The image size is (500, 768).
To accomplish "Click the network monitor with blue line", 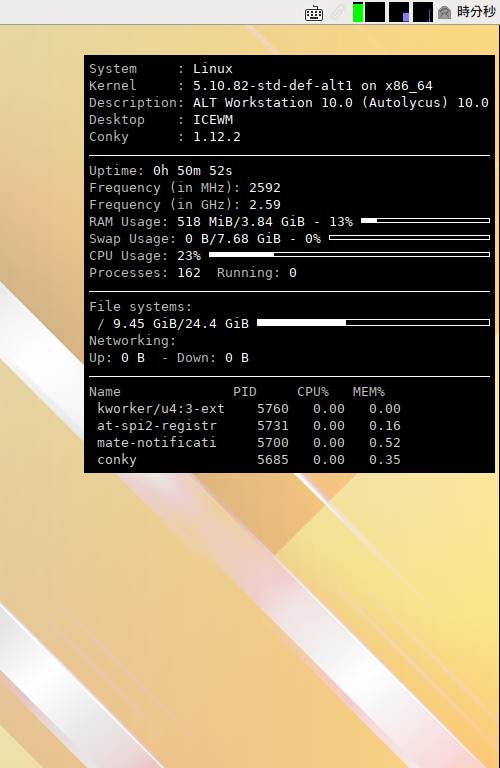I will 423,12.
